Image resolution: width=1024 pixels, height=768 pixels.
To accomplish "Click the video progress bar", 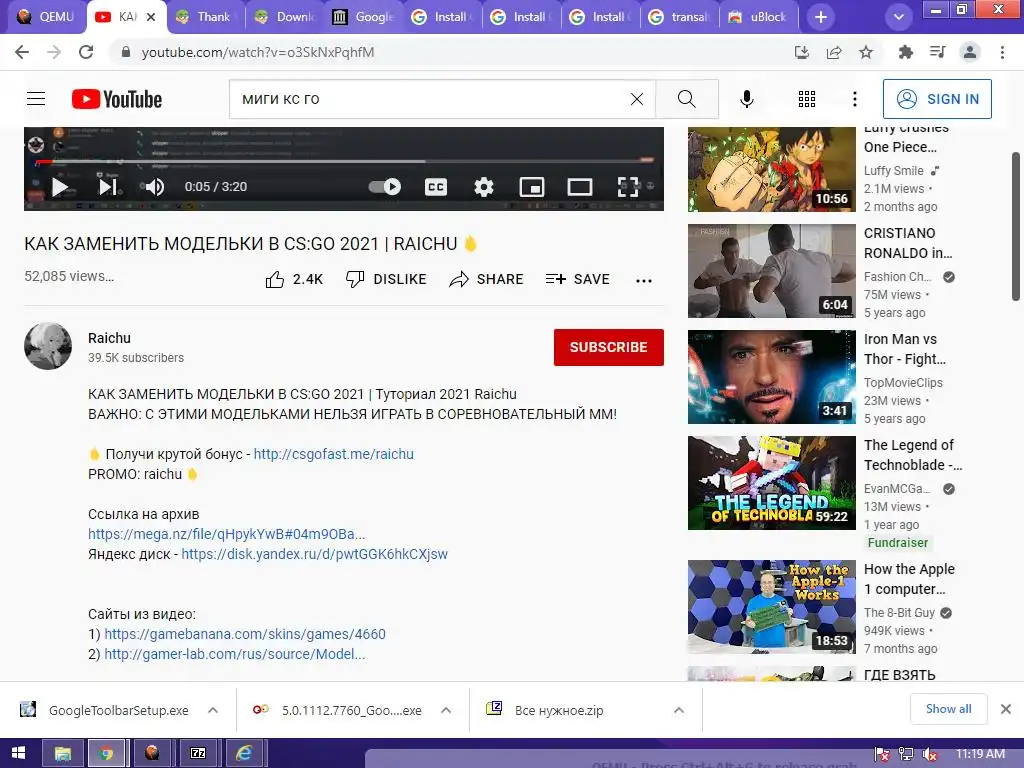I will pos(344,161).
